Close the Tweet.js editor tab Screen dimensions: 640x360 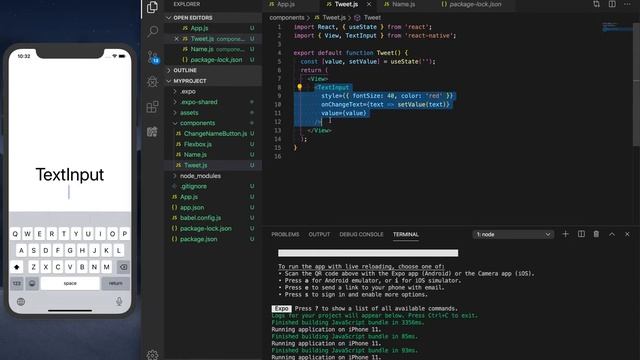click(369, 4)
